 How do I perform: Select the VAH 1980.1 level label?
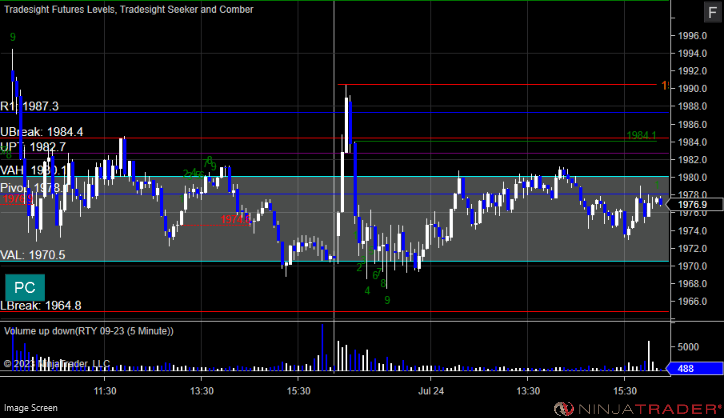(33, 170)
